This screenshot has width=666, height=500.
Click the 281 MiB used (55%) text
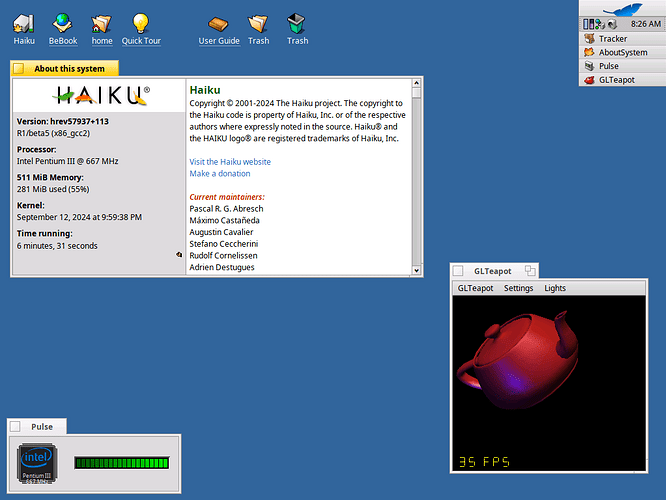(x=53, y=189)
